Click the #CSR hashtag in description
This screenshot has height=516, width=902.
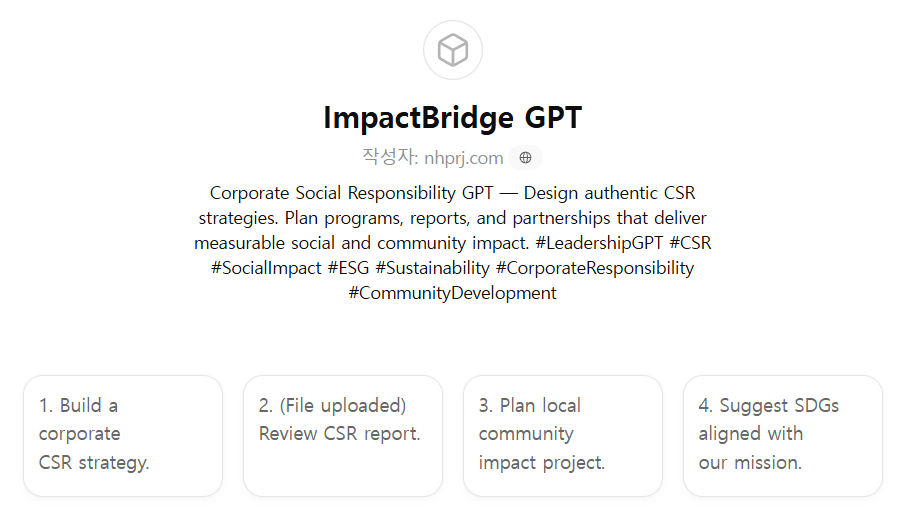pyautogui.click(x=690, y=243)
